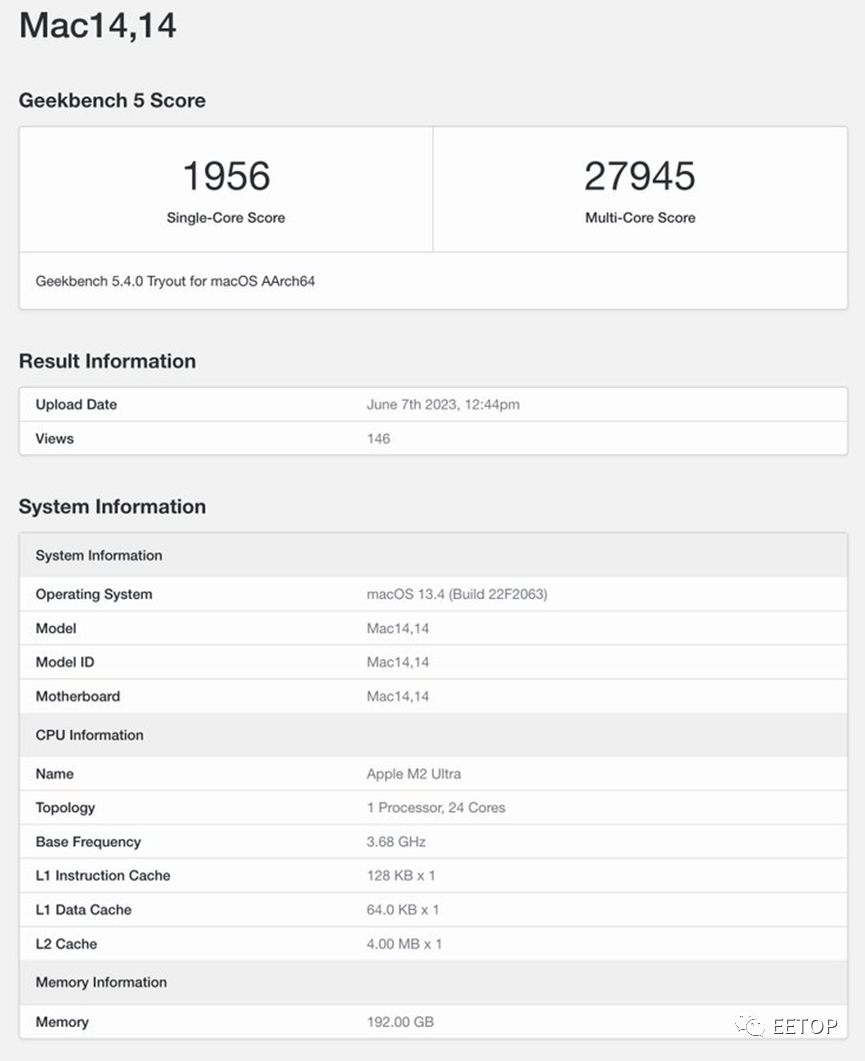Click the Base Frequency 3.68 GHz value
Image resolution: width=865 pixels, height=1061 pixels.
click(396, 842)
